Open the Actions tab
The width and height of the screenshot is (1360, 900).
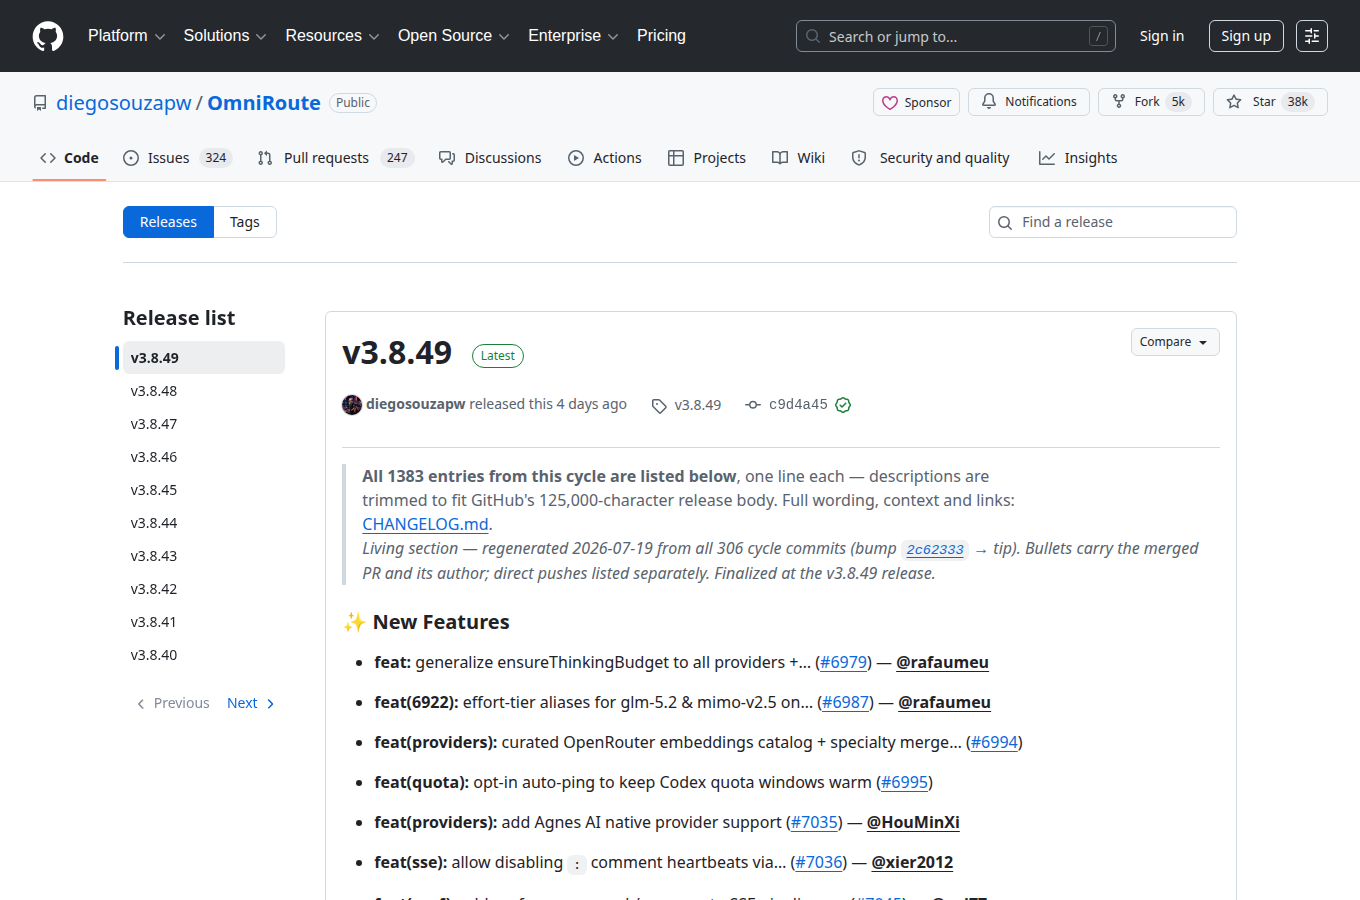[605, 158]
